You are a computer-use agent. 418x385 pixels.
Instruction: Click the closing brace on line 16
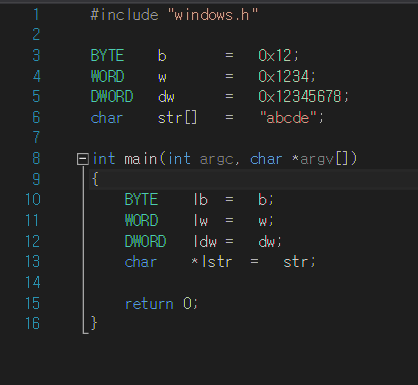94,323
